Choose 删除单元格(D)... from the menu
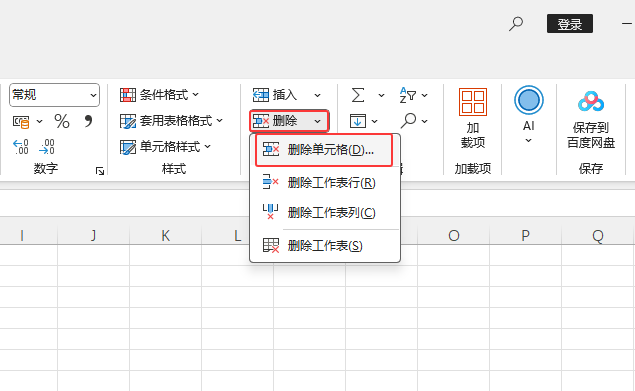The image size is (635, 391). 324,150
